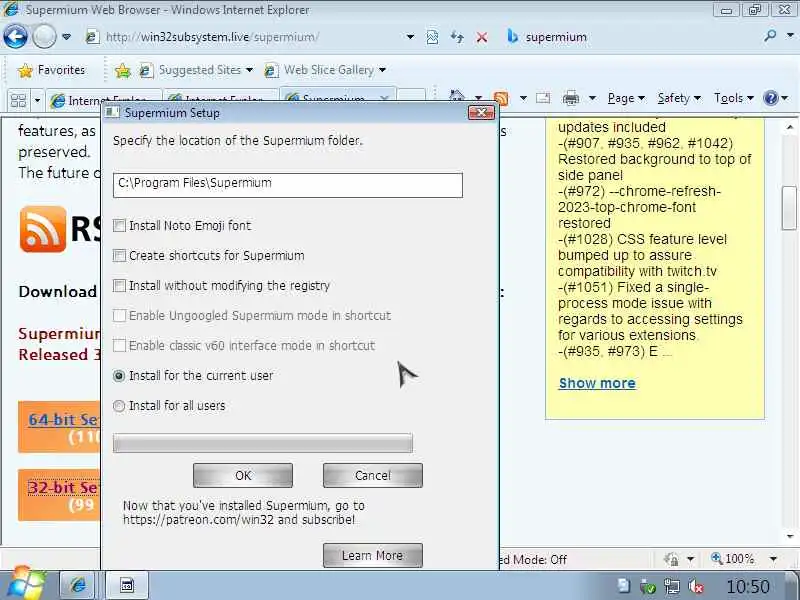The image size is (800, 600).
Task: Click the Bing search box text
Action: click(x=556, y=37)
